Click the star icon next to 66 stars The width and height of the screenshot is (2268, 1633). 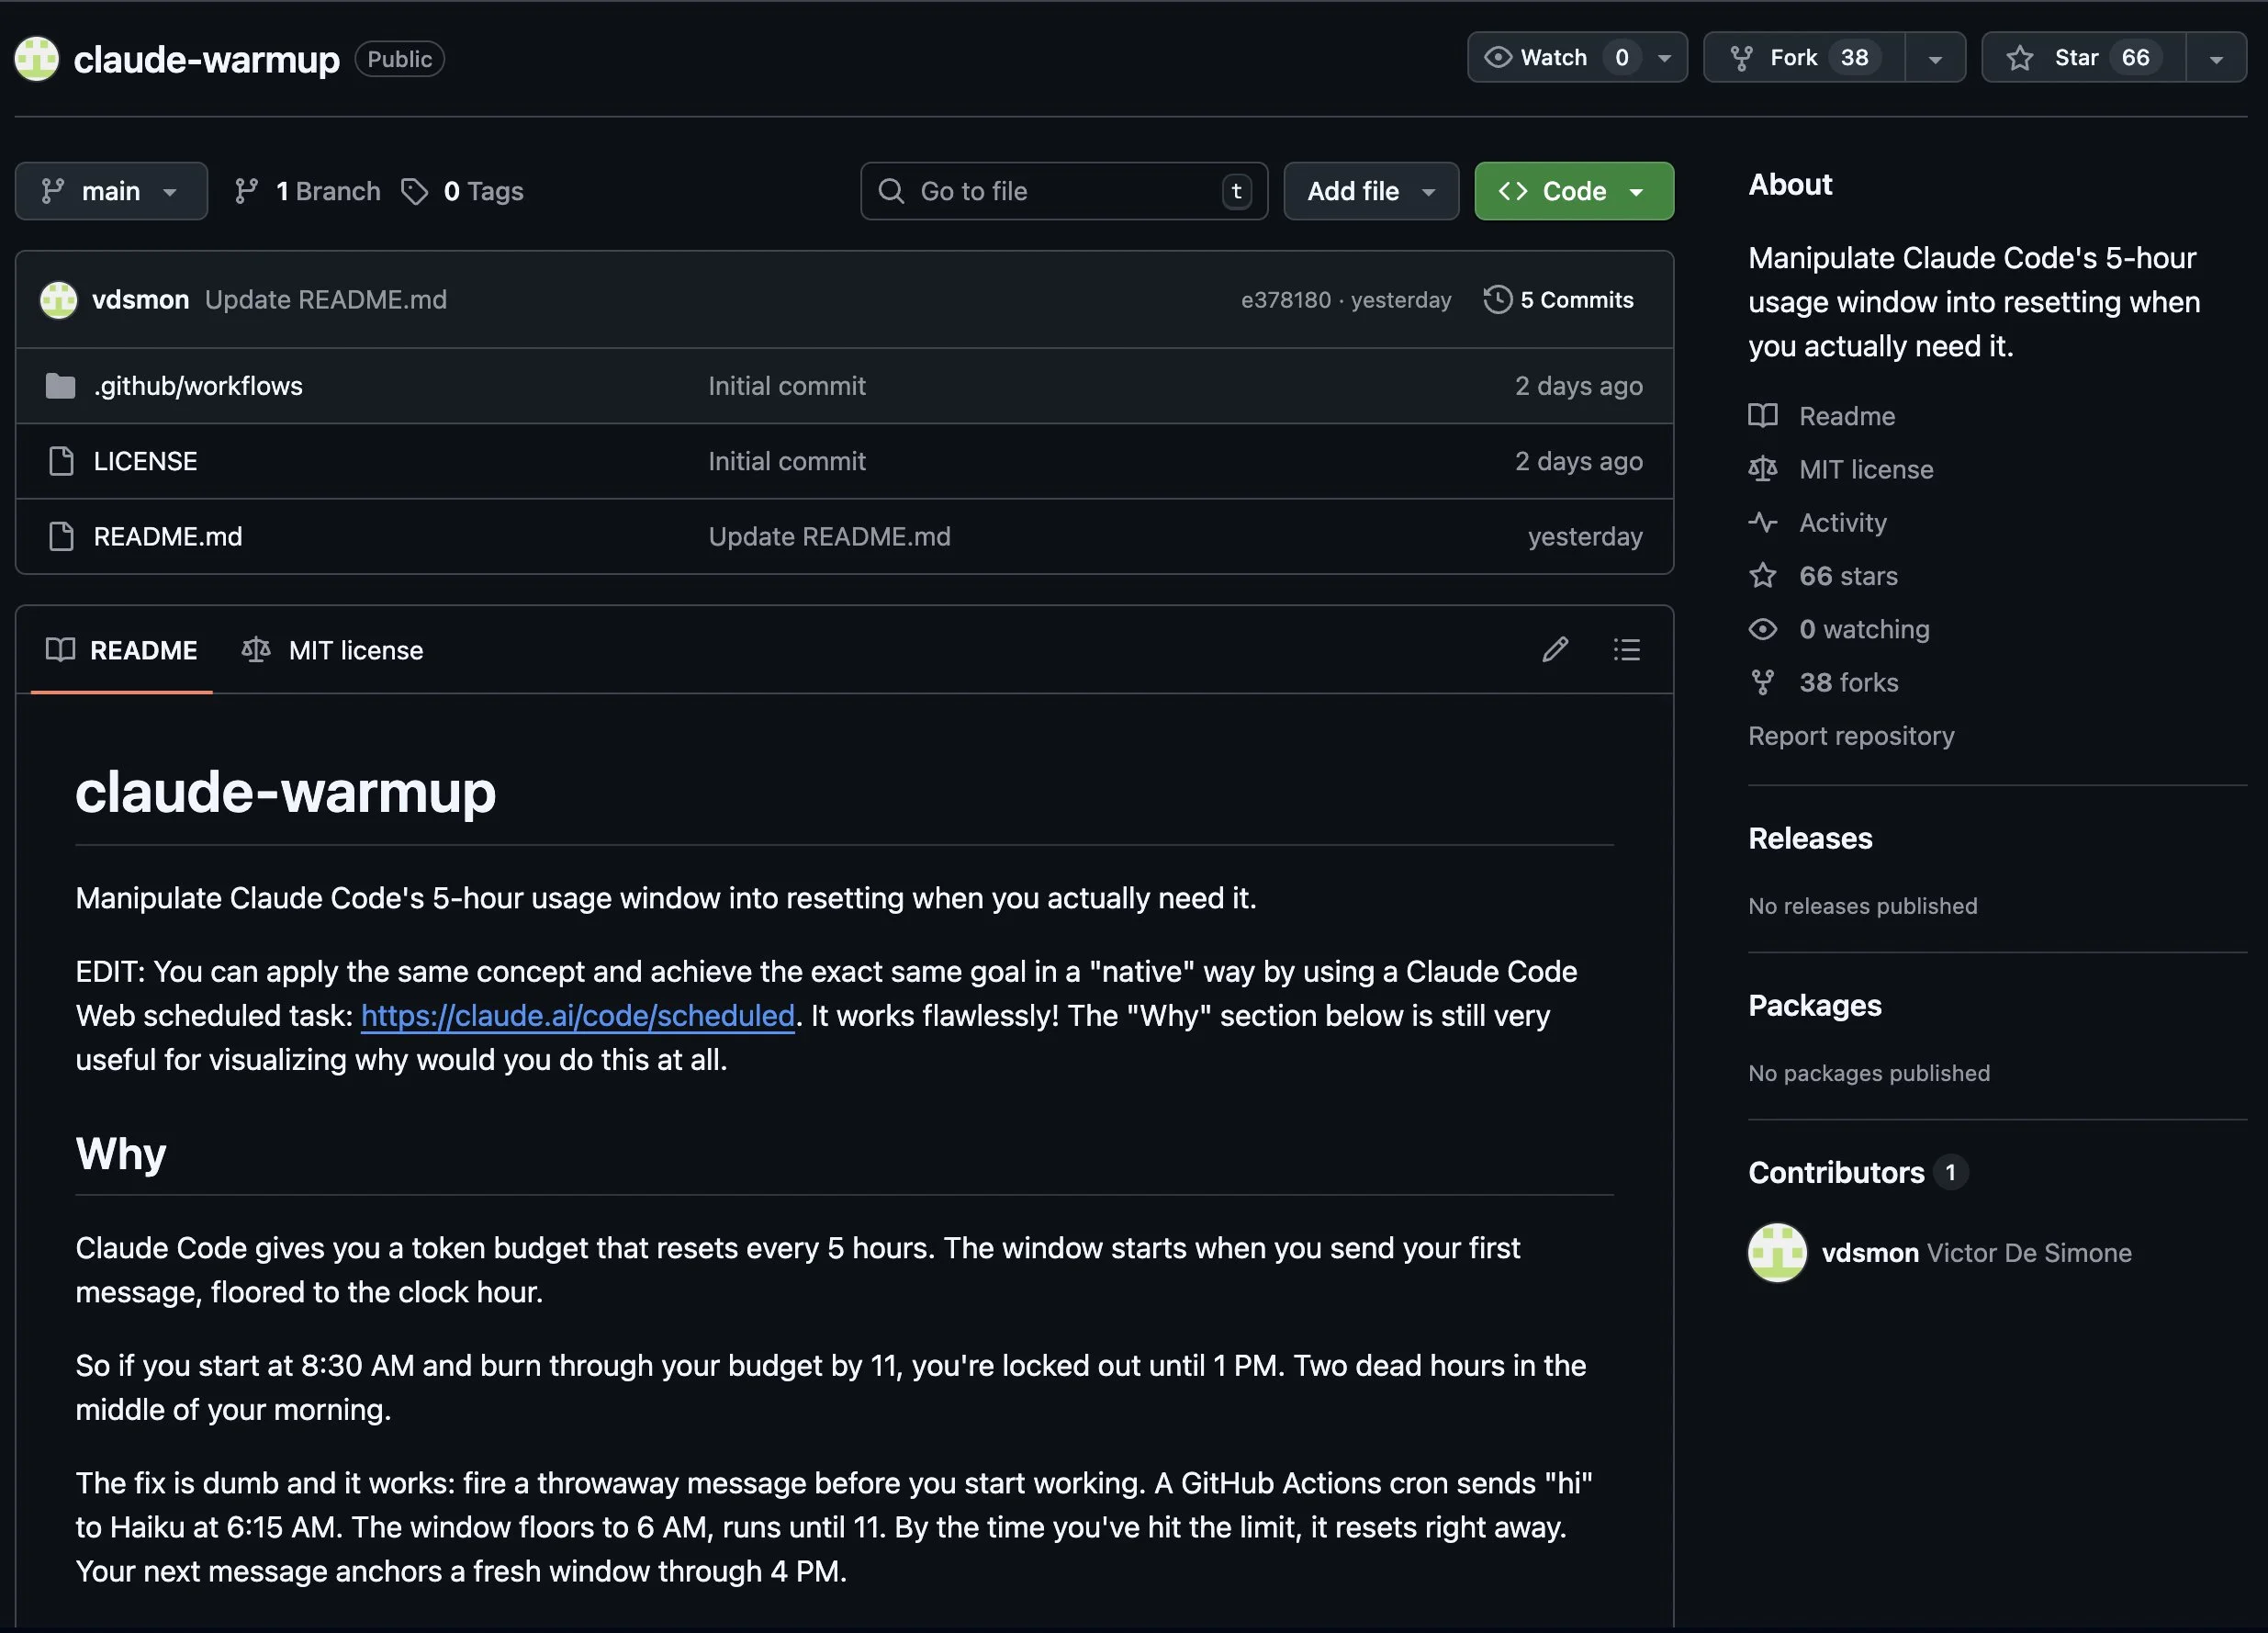pyautogui.click(x=1763, y=576)
